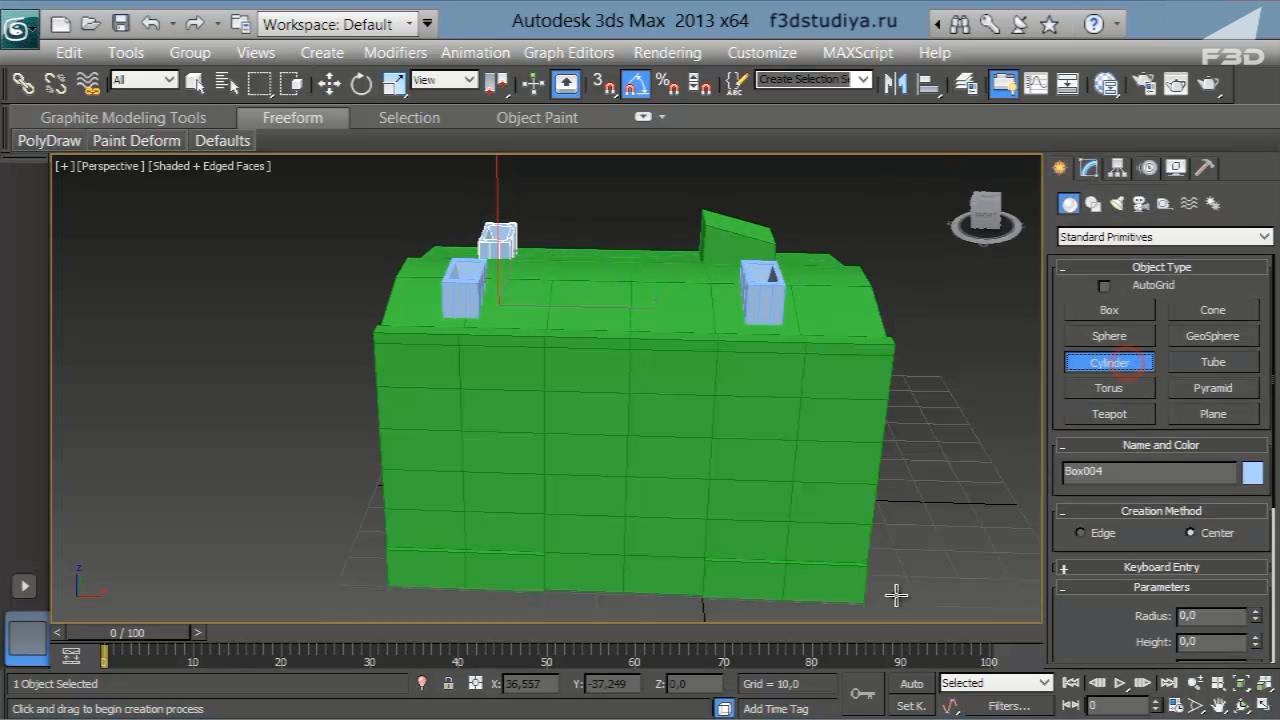
Task: Click the Unlink Selection tool
Action: pyautogui.click(x=55, y=84)
